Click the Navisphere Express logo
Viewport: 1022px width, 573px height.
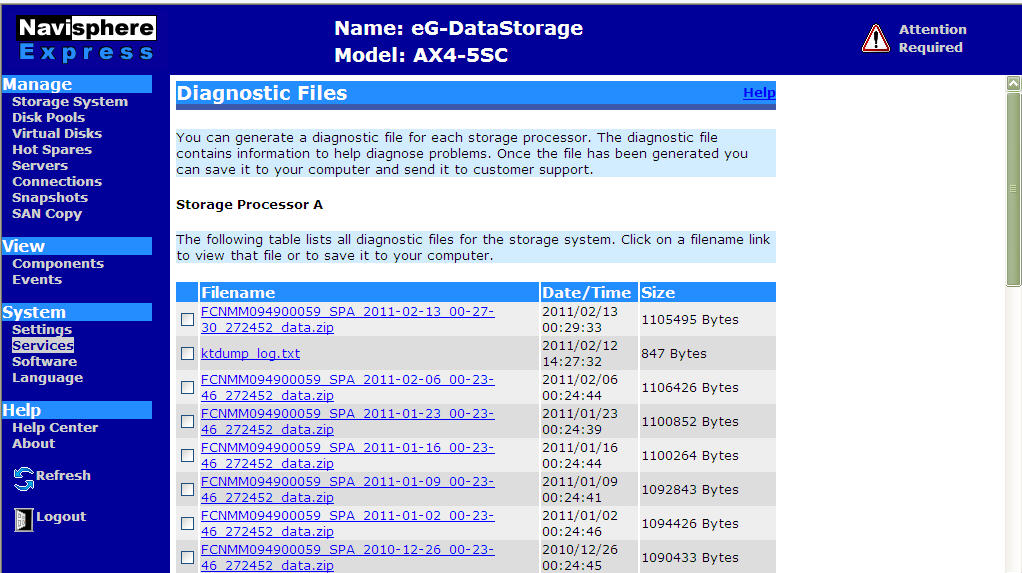click(87, 38)
